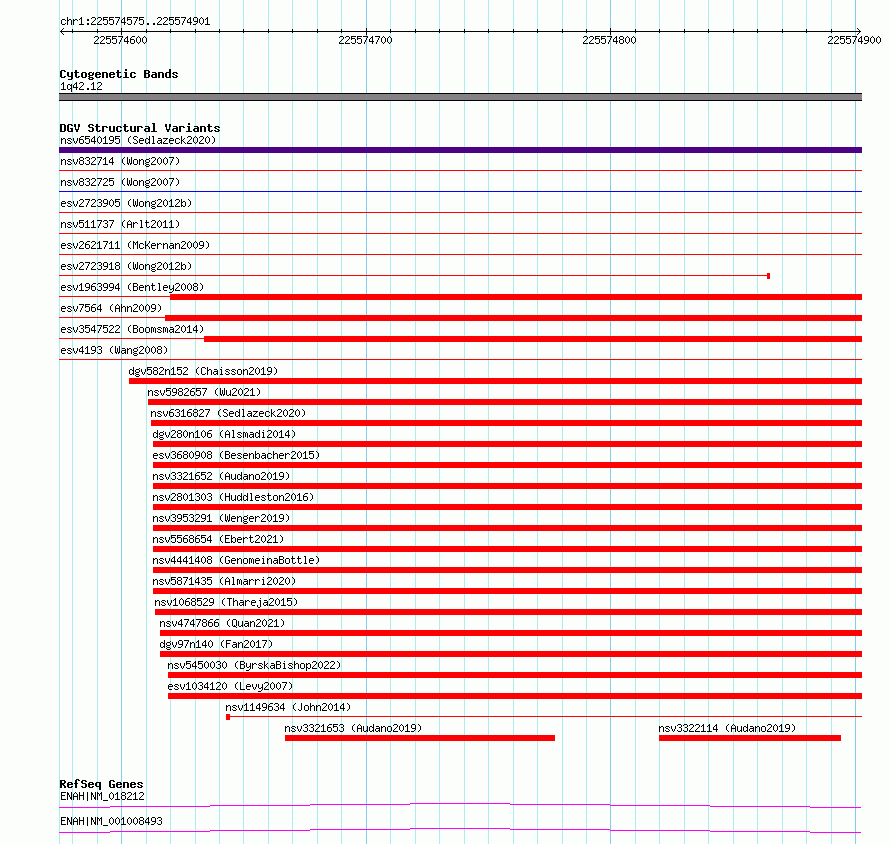The image size is (890, 844).
Task: Click the DGV Structural Variants track title
Action: pyautogui.click(x=140, y=128)
